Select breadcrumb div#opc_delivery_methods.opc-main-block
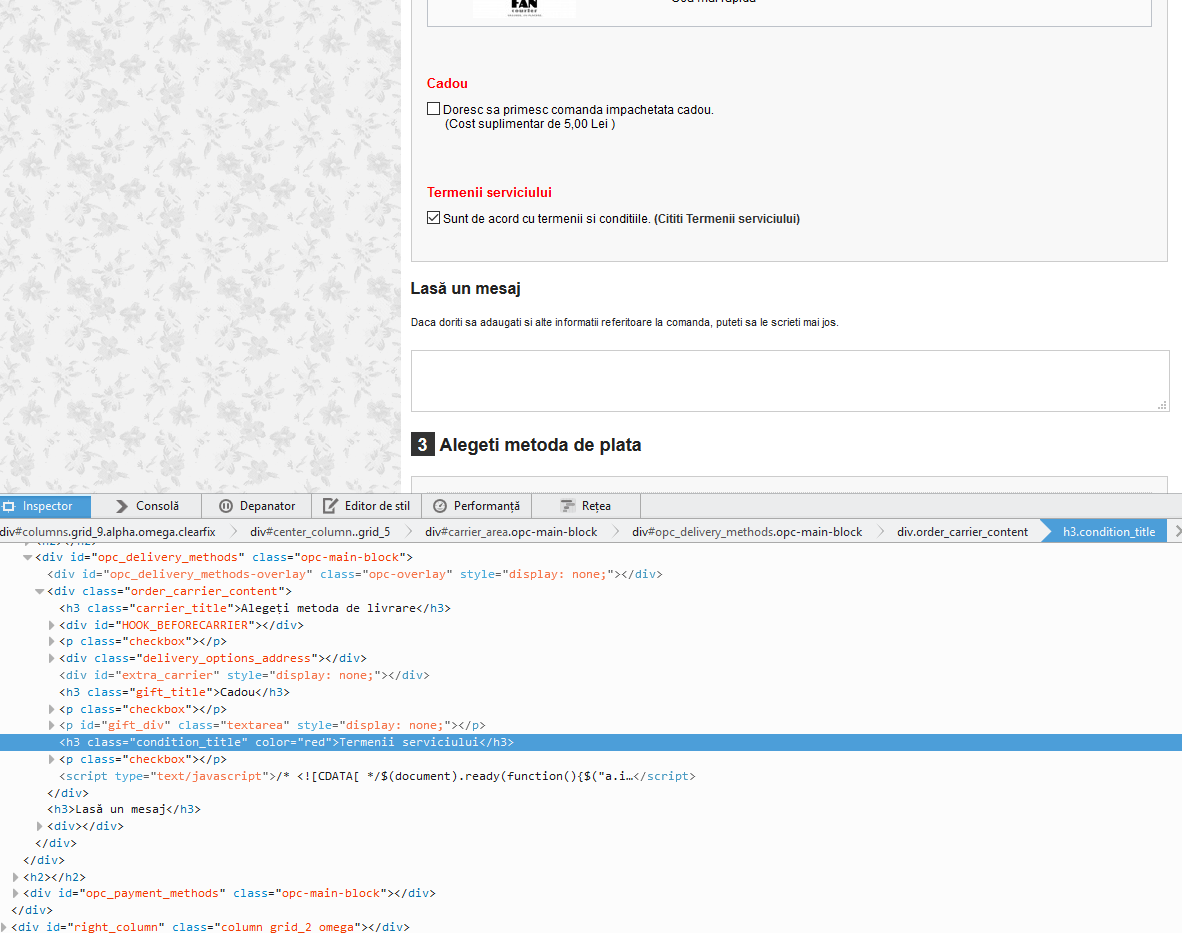 click(x=747, y=532)
